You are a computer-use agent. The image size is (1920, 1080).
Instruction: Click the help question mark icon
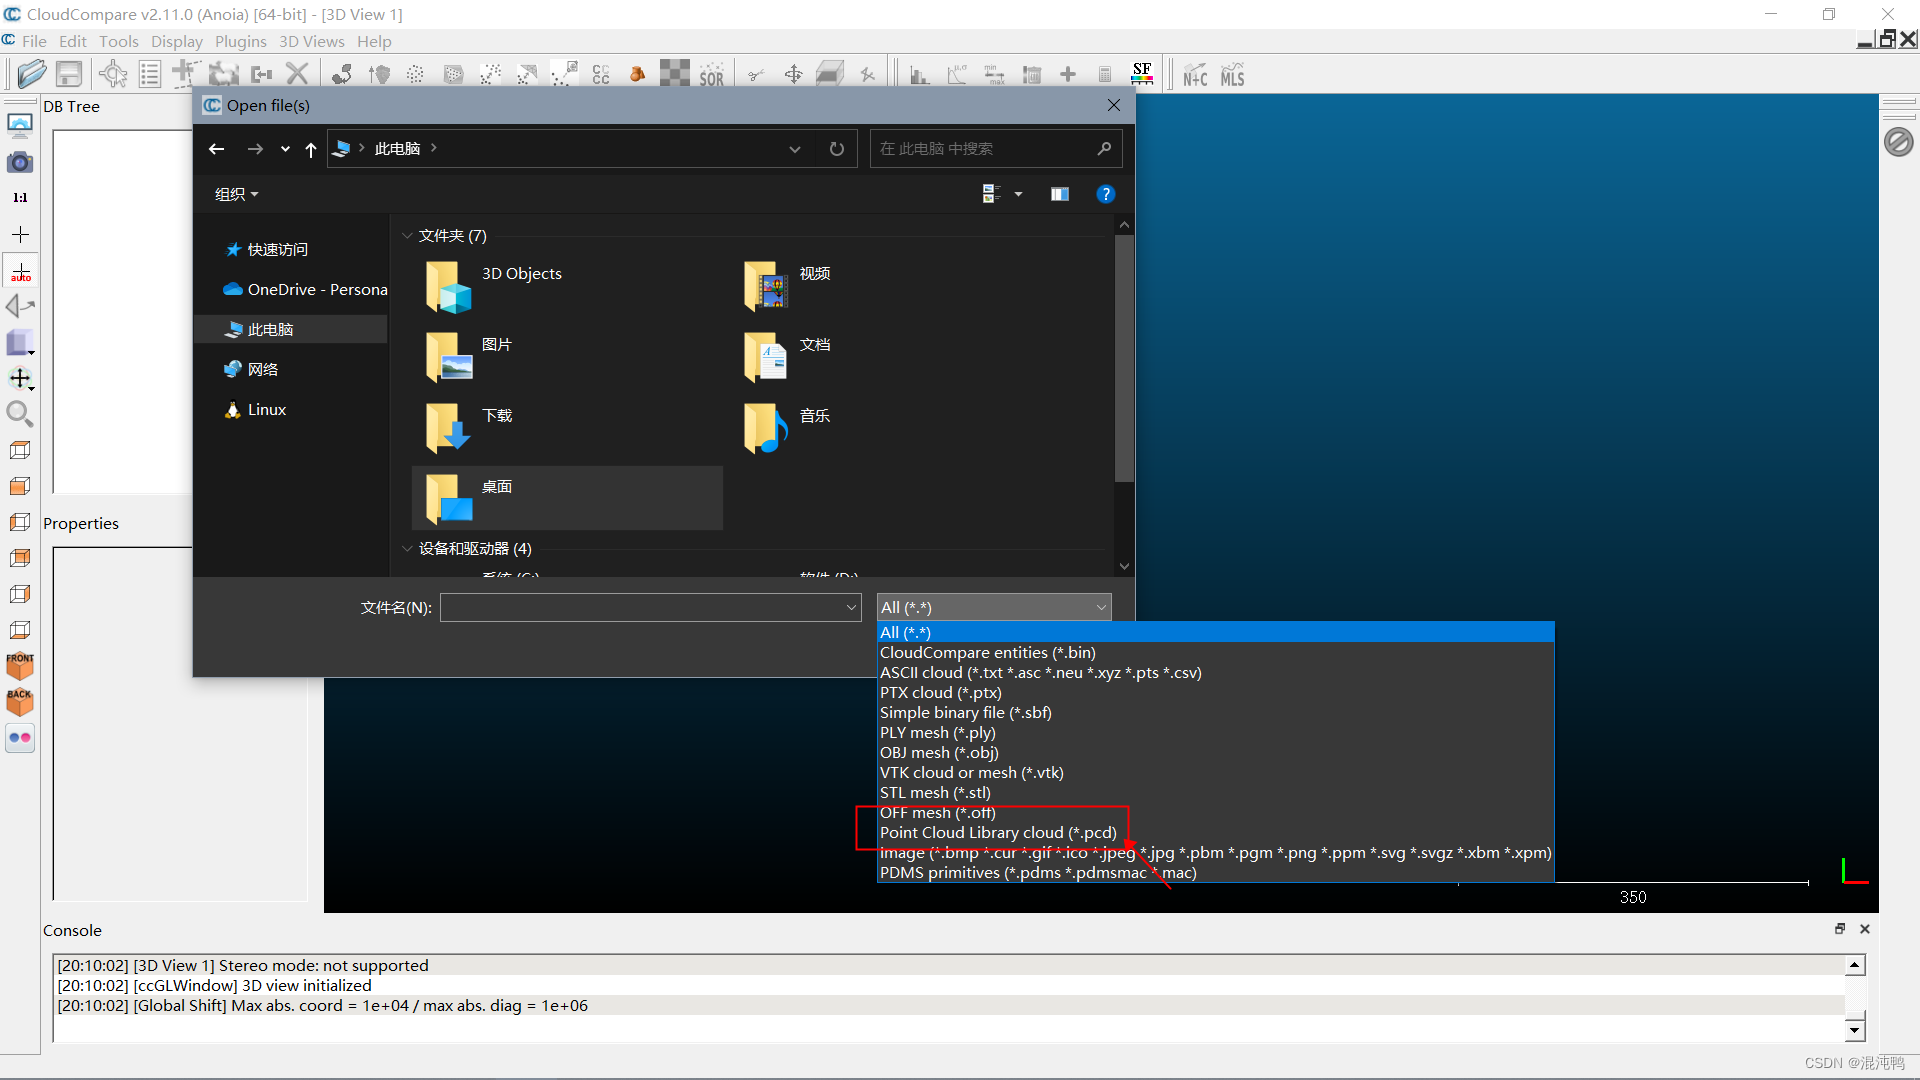1105,194
